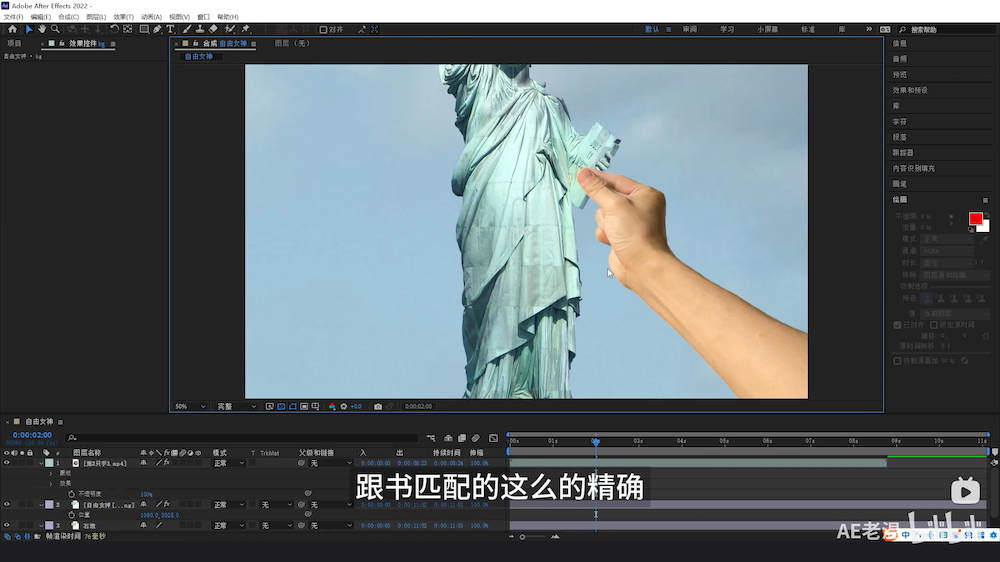Expand the 内容识别填充 panel
The width and height of the screenshot is (1000, 562).
point(913,168)
